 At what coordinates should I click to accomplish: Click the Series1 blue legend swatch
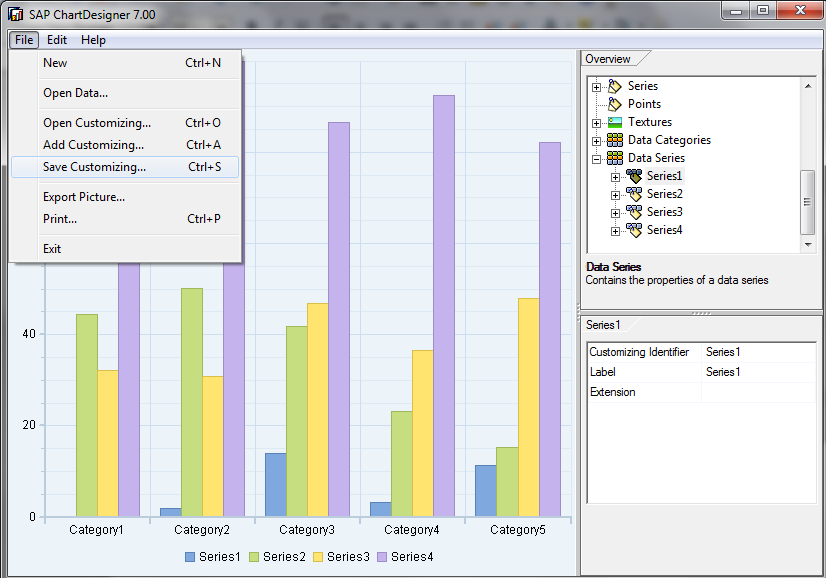tap(190, 557)
